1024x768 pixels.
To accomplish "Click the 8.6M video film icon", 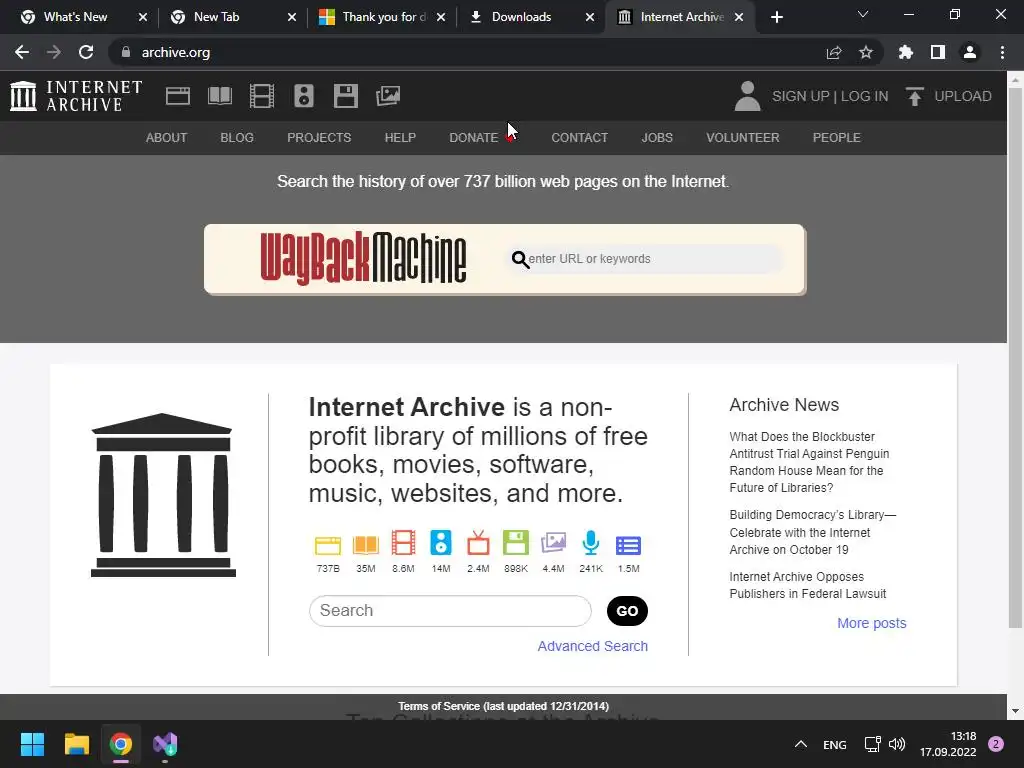I will (x=403, y=543).
